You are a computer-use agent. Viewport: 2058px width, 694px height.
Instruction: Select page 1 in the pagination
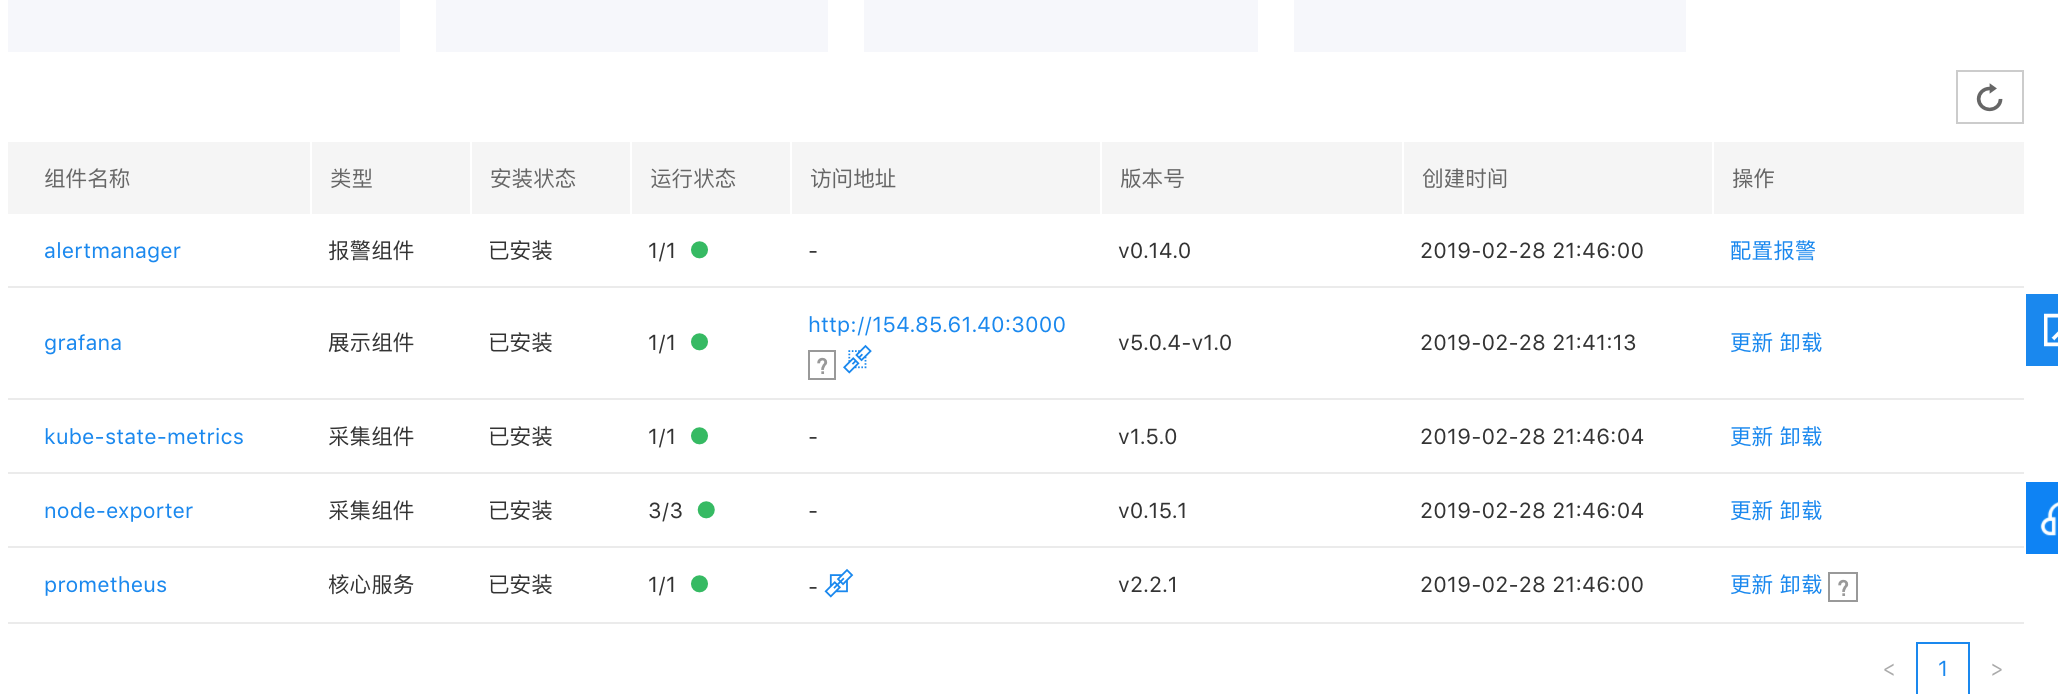coord(1943,668)
